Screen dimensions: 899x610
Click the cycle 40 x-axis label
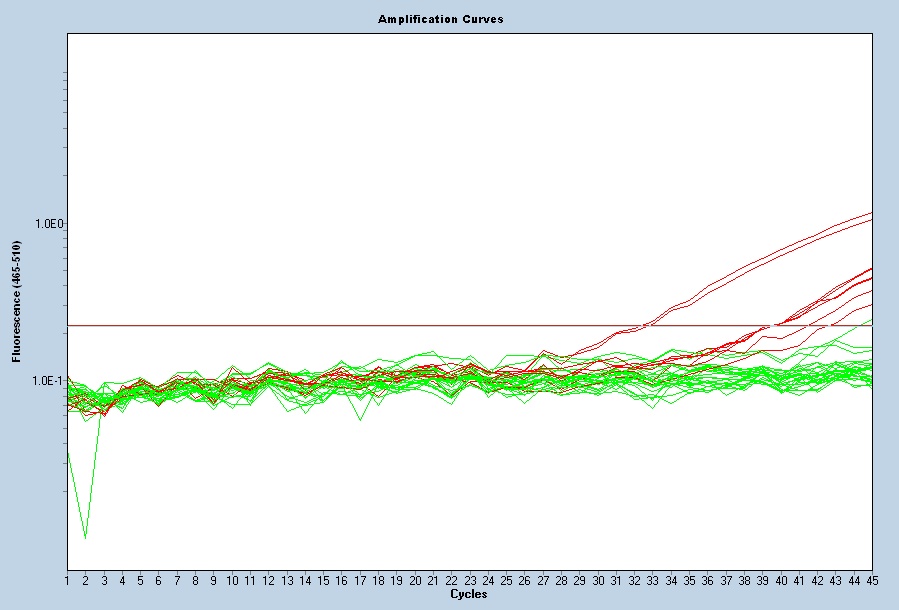click(x=780, y=581)
